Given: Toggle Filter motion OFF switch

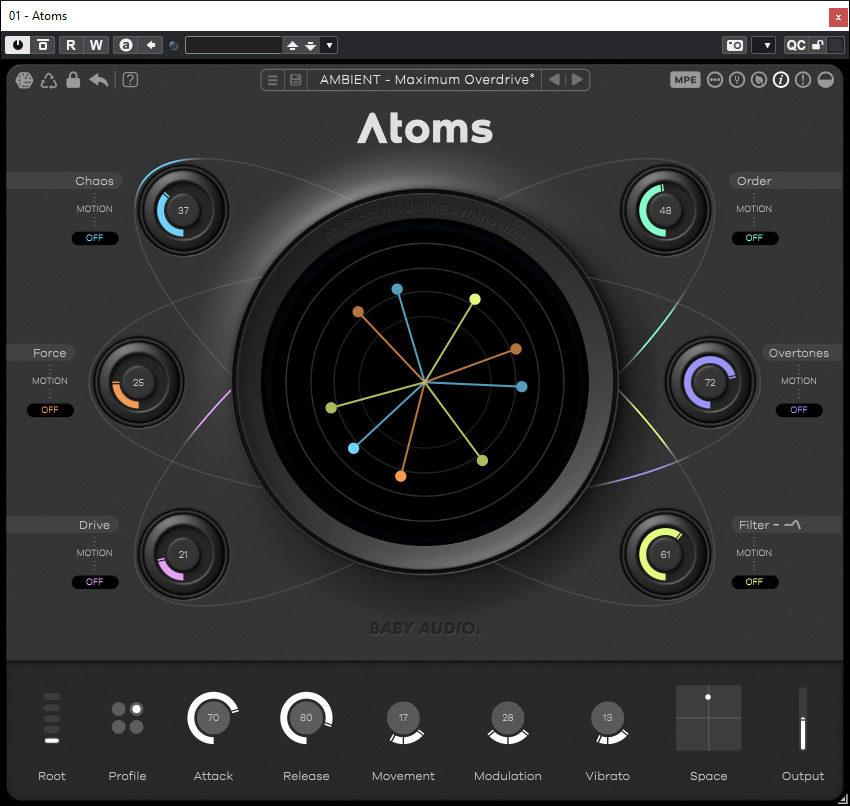Looking at the screenshot, I should click(x=754, y=582).
